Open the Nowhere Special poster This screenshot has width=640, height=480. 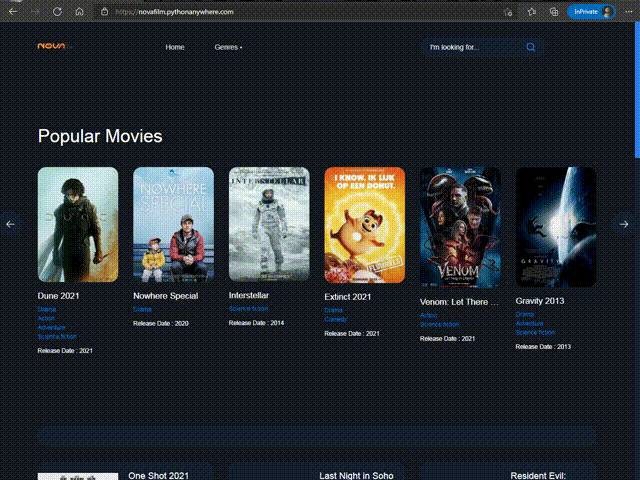(x=173, y=224)
